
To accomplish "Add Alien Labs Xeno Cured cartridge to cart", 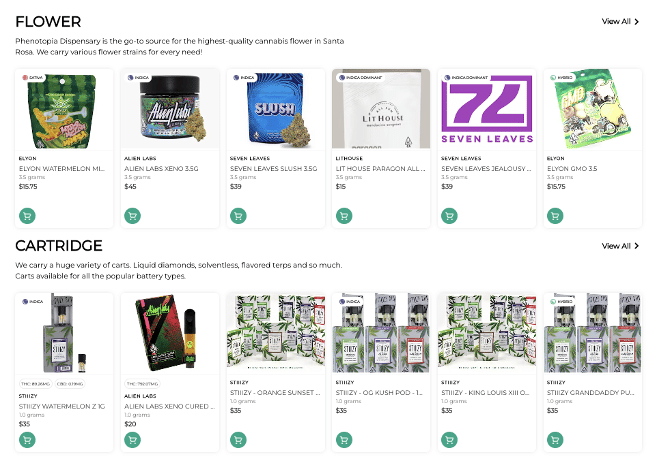I will (131, 439).
